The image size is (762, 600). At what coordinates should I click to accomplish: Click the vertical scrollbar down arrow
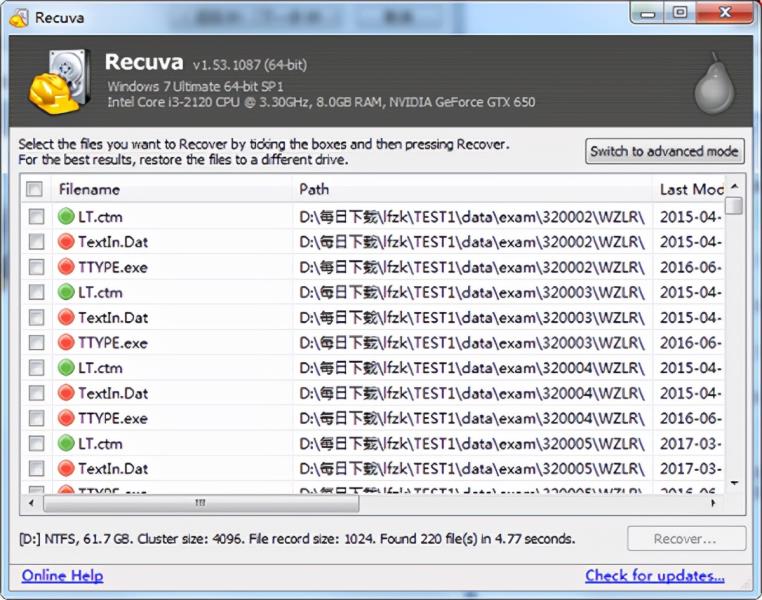pyautogui.click(x=734, y=483)
